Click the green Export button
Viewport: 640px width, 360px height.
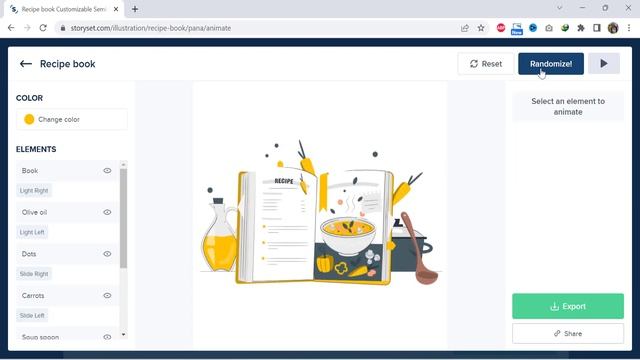pyautogui.click(x=568, y=306)
